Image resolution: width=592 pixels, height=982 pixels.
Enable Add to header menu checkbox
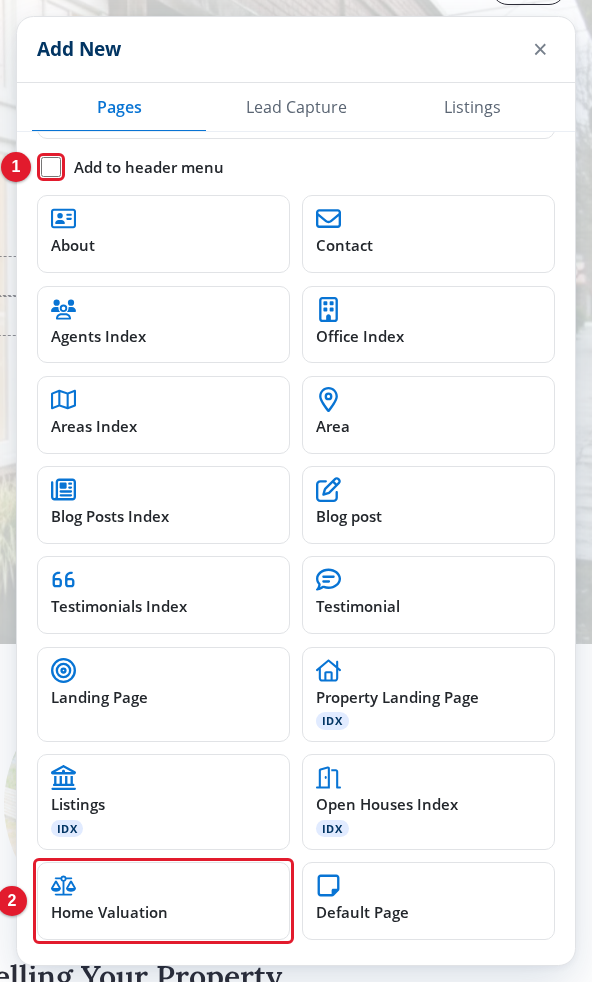[51, 167]
